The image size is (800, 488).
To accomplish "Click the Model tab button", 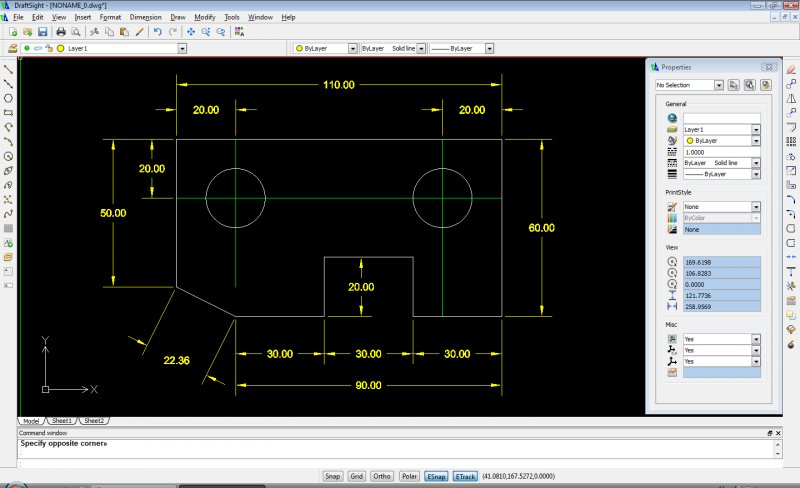I will point(31,421).
